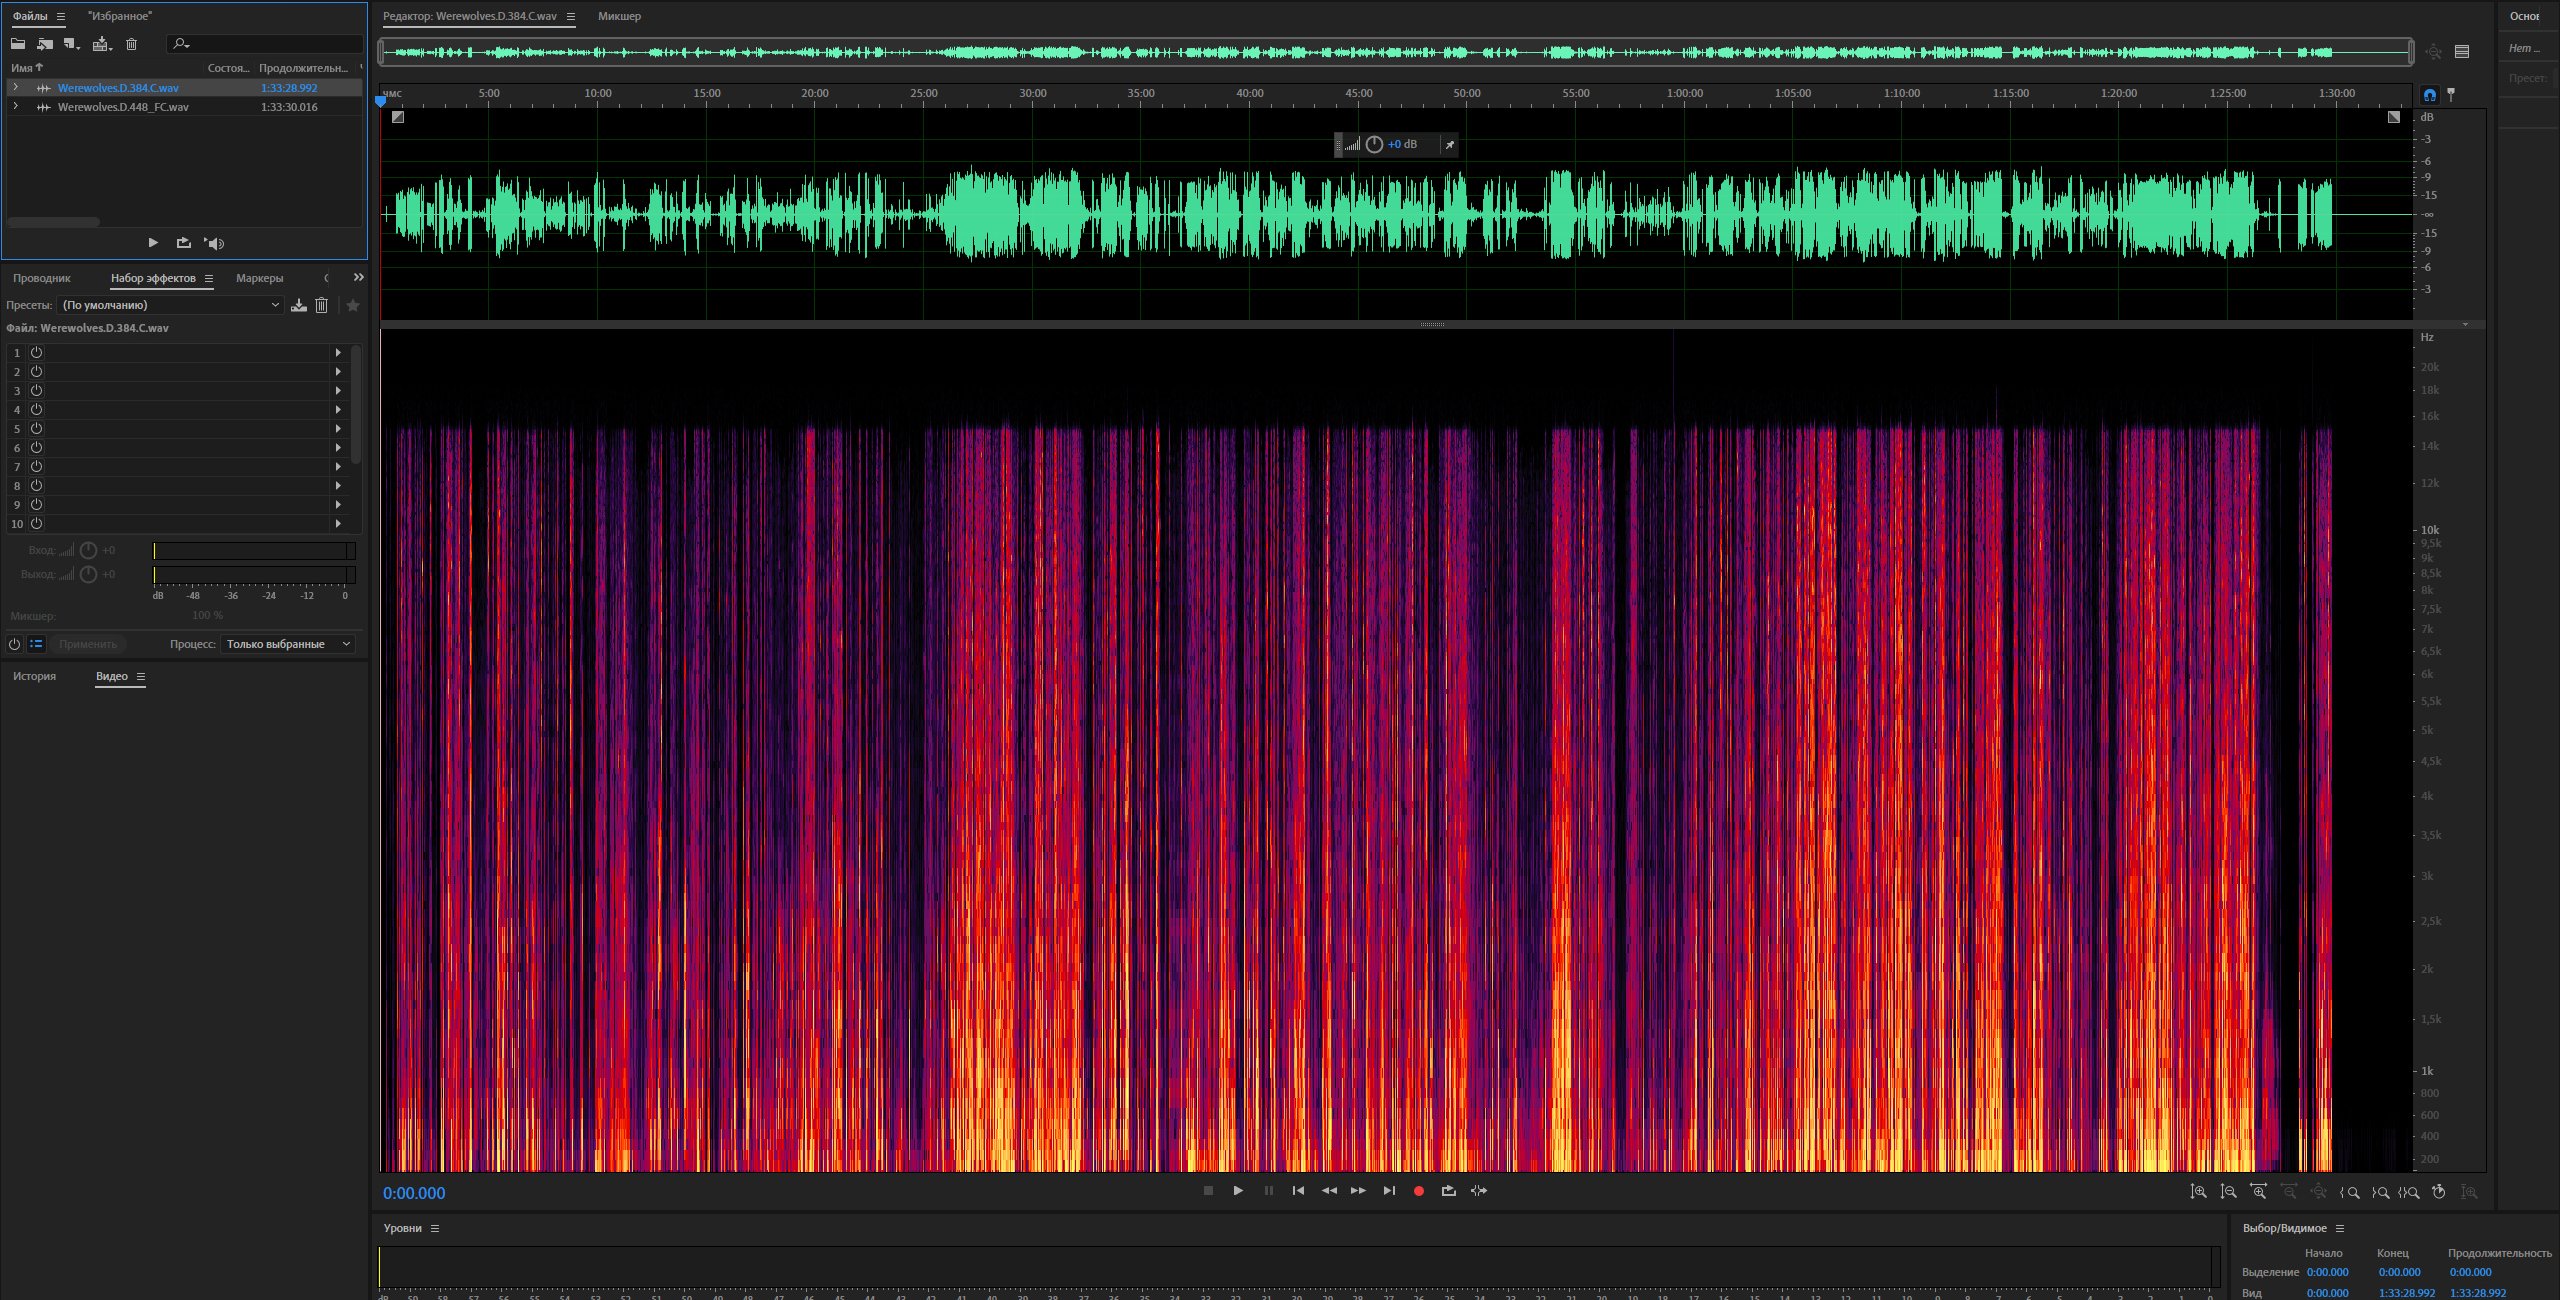
Task: Switch to the Маркеры tab
Action: pos(259,278)
